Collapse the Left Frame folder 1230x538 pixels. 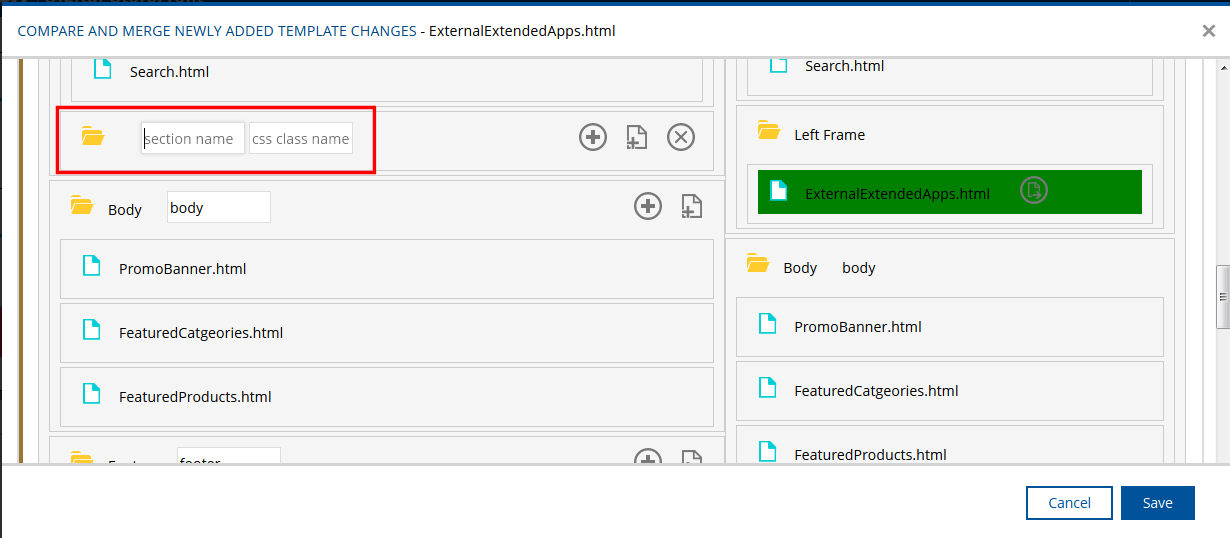pos(768,131)
